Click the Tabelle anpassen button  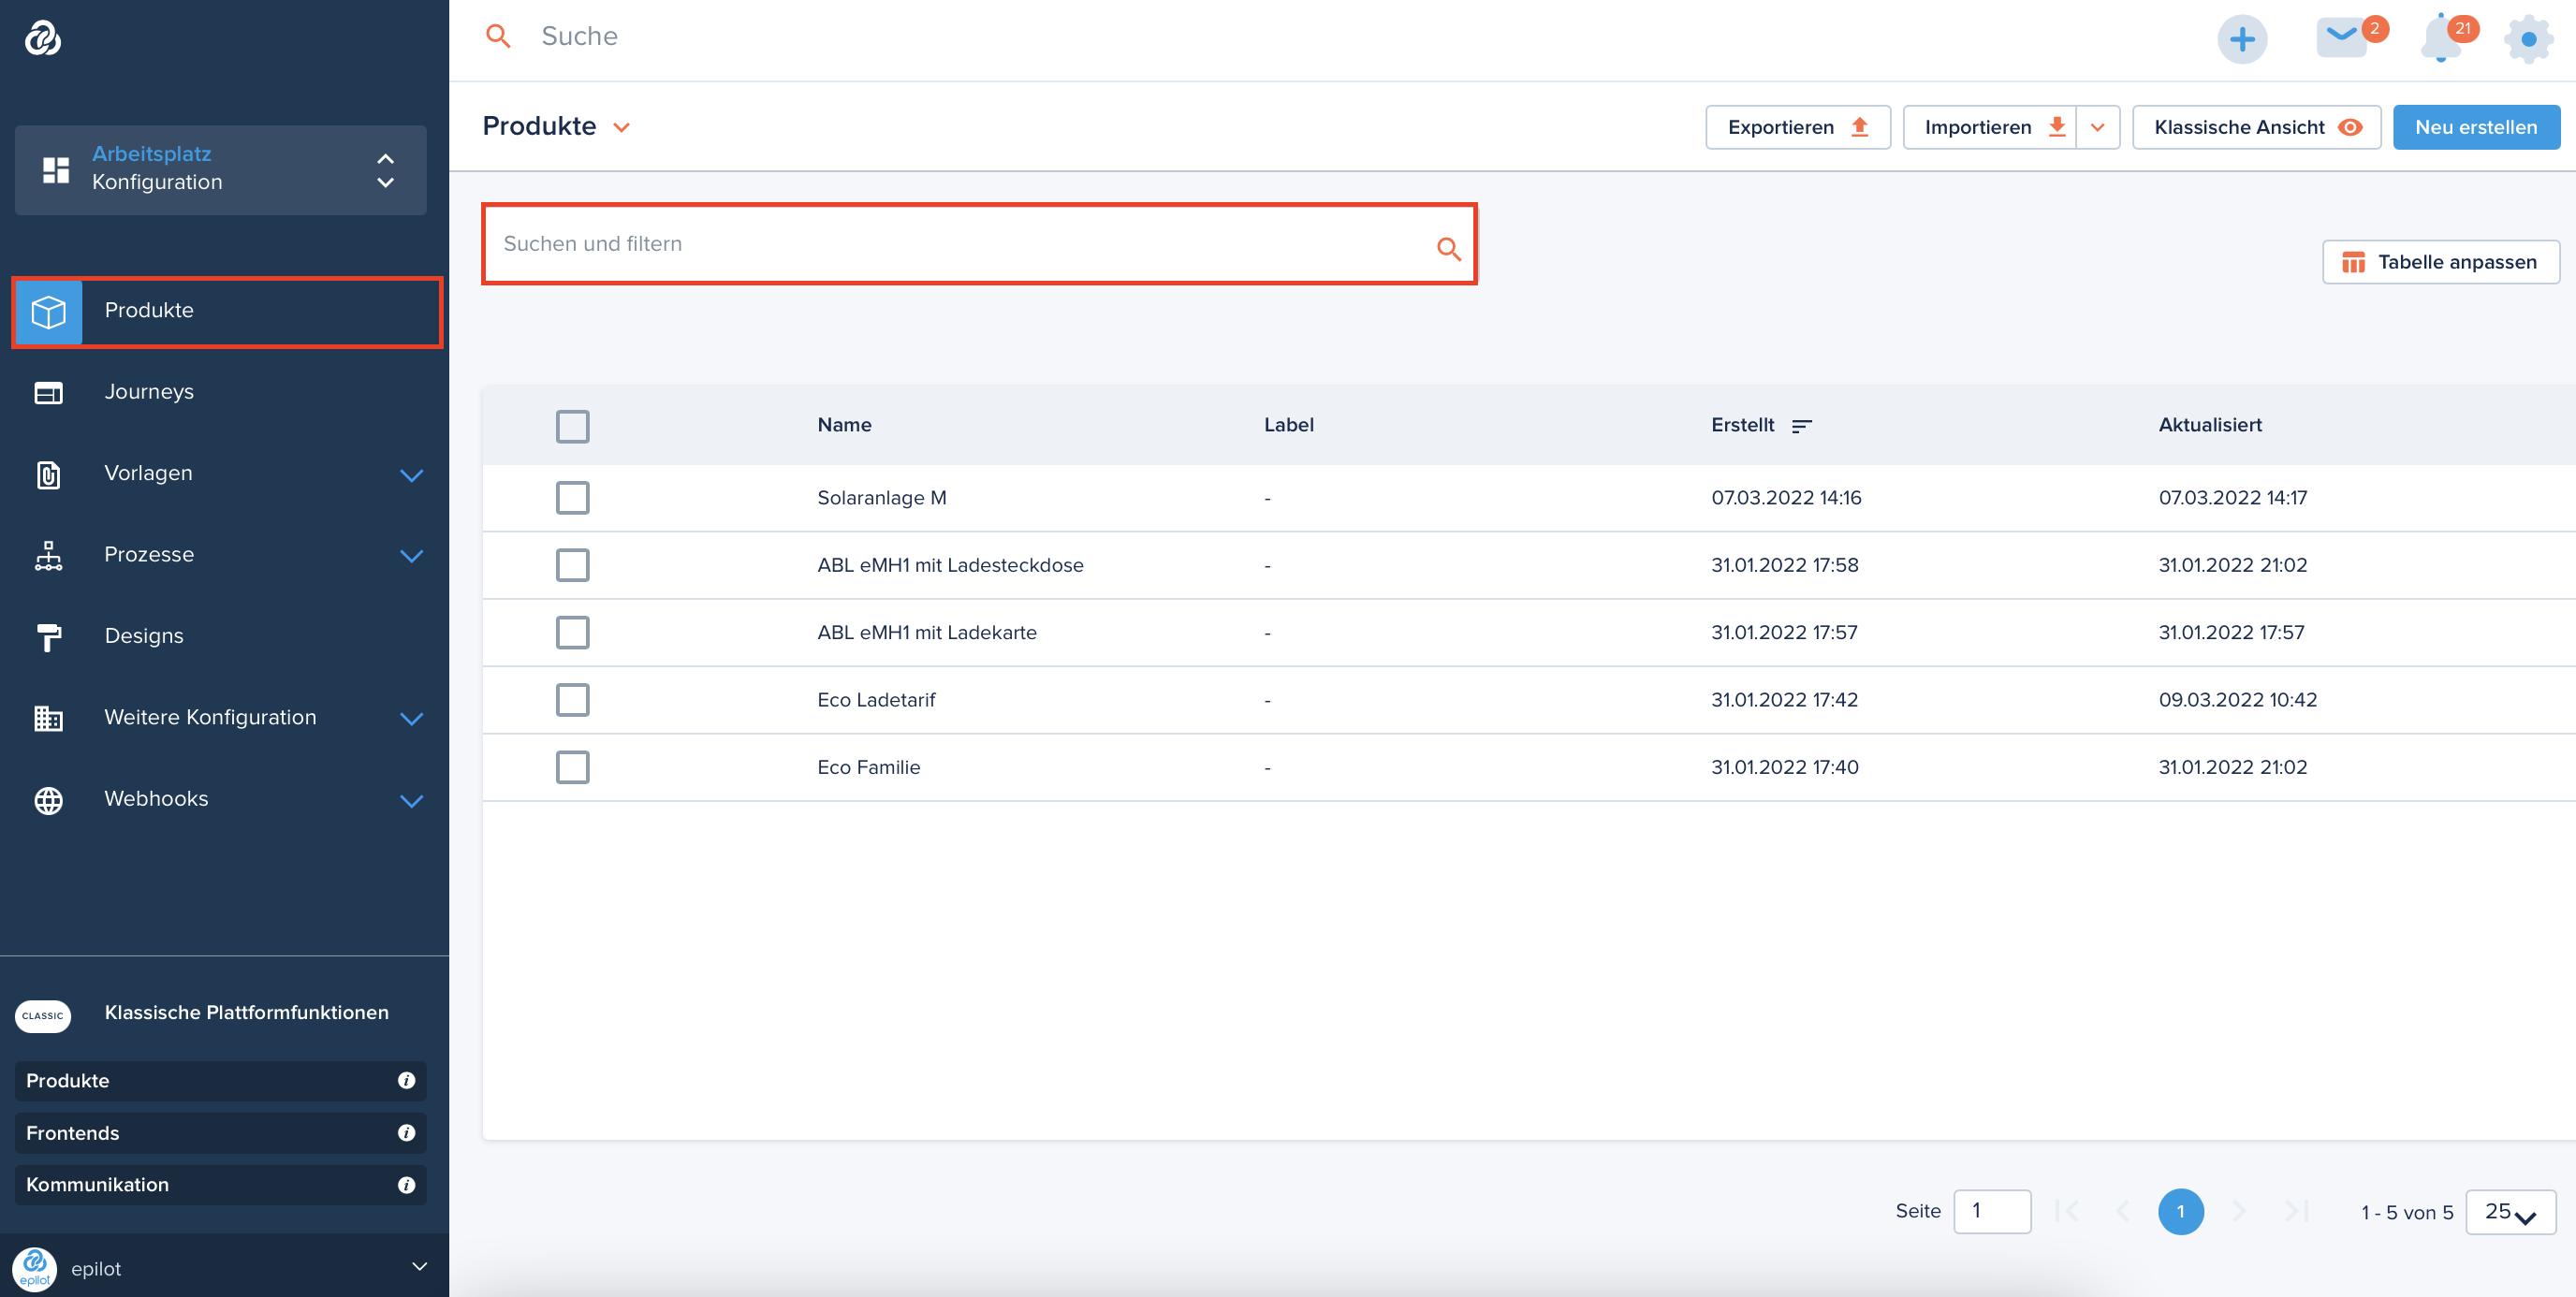pyautogui.click(x=2440, y=262)
